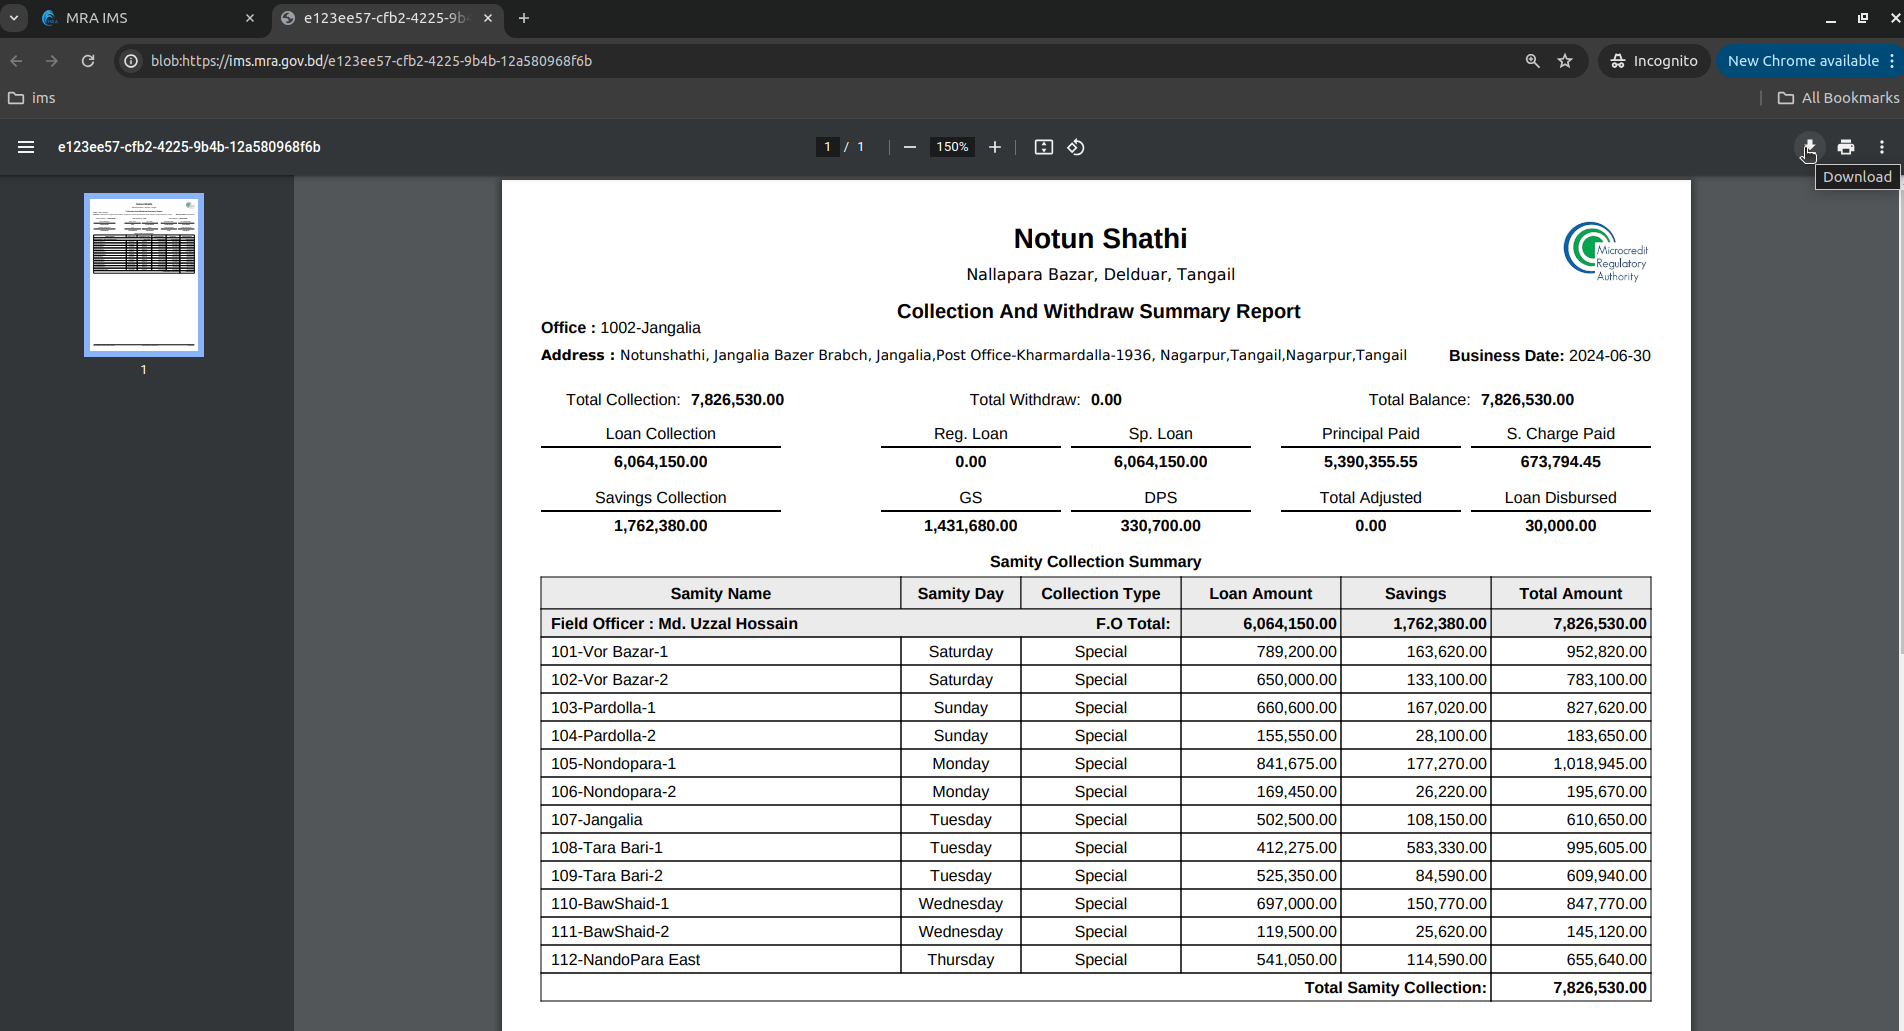Click the Total Amount column header
1904x1031 pixels.
[1570, 593]
